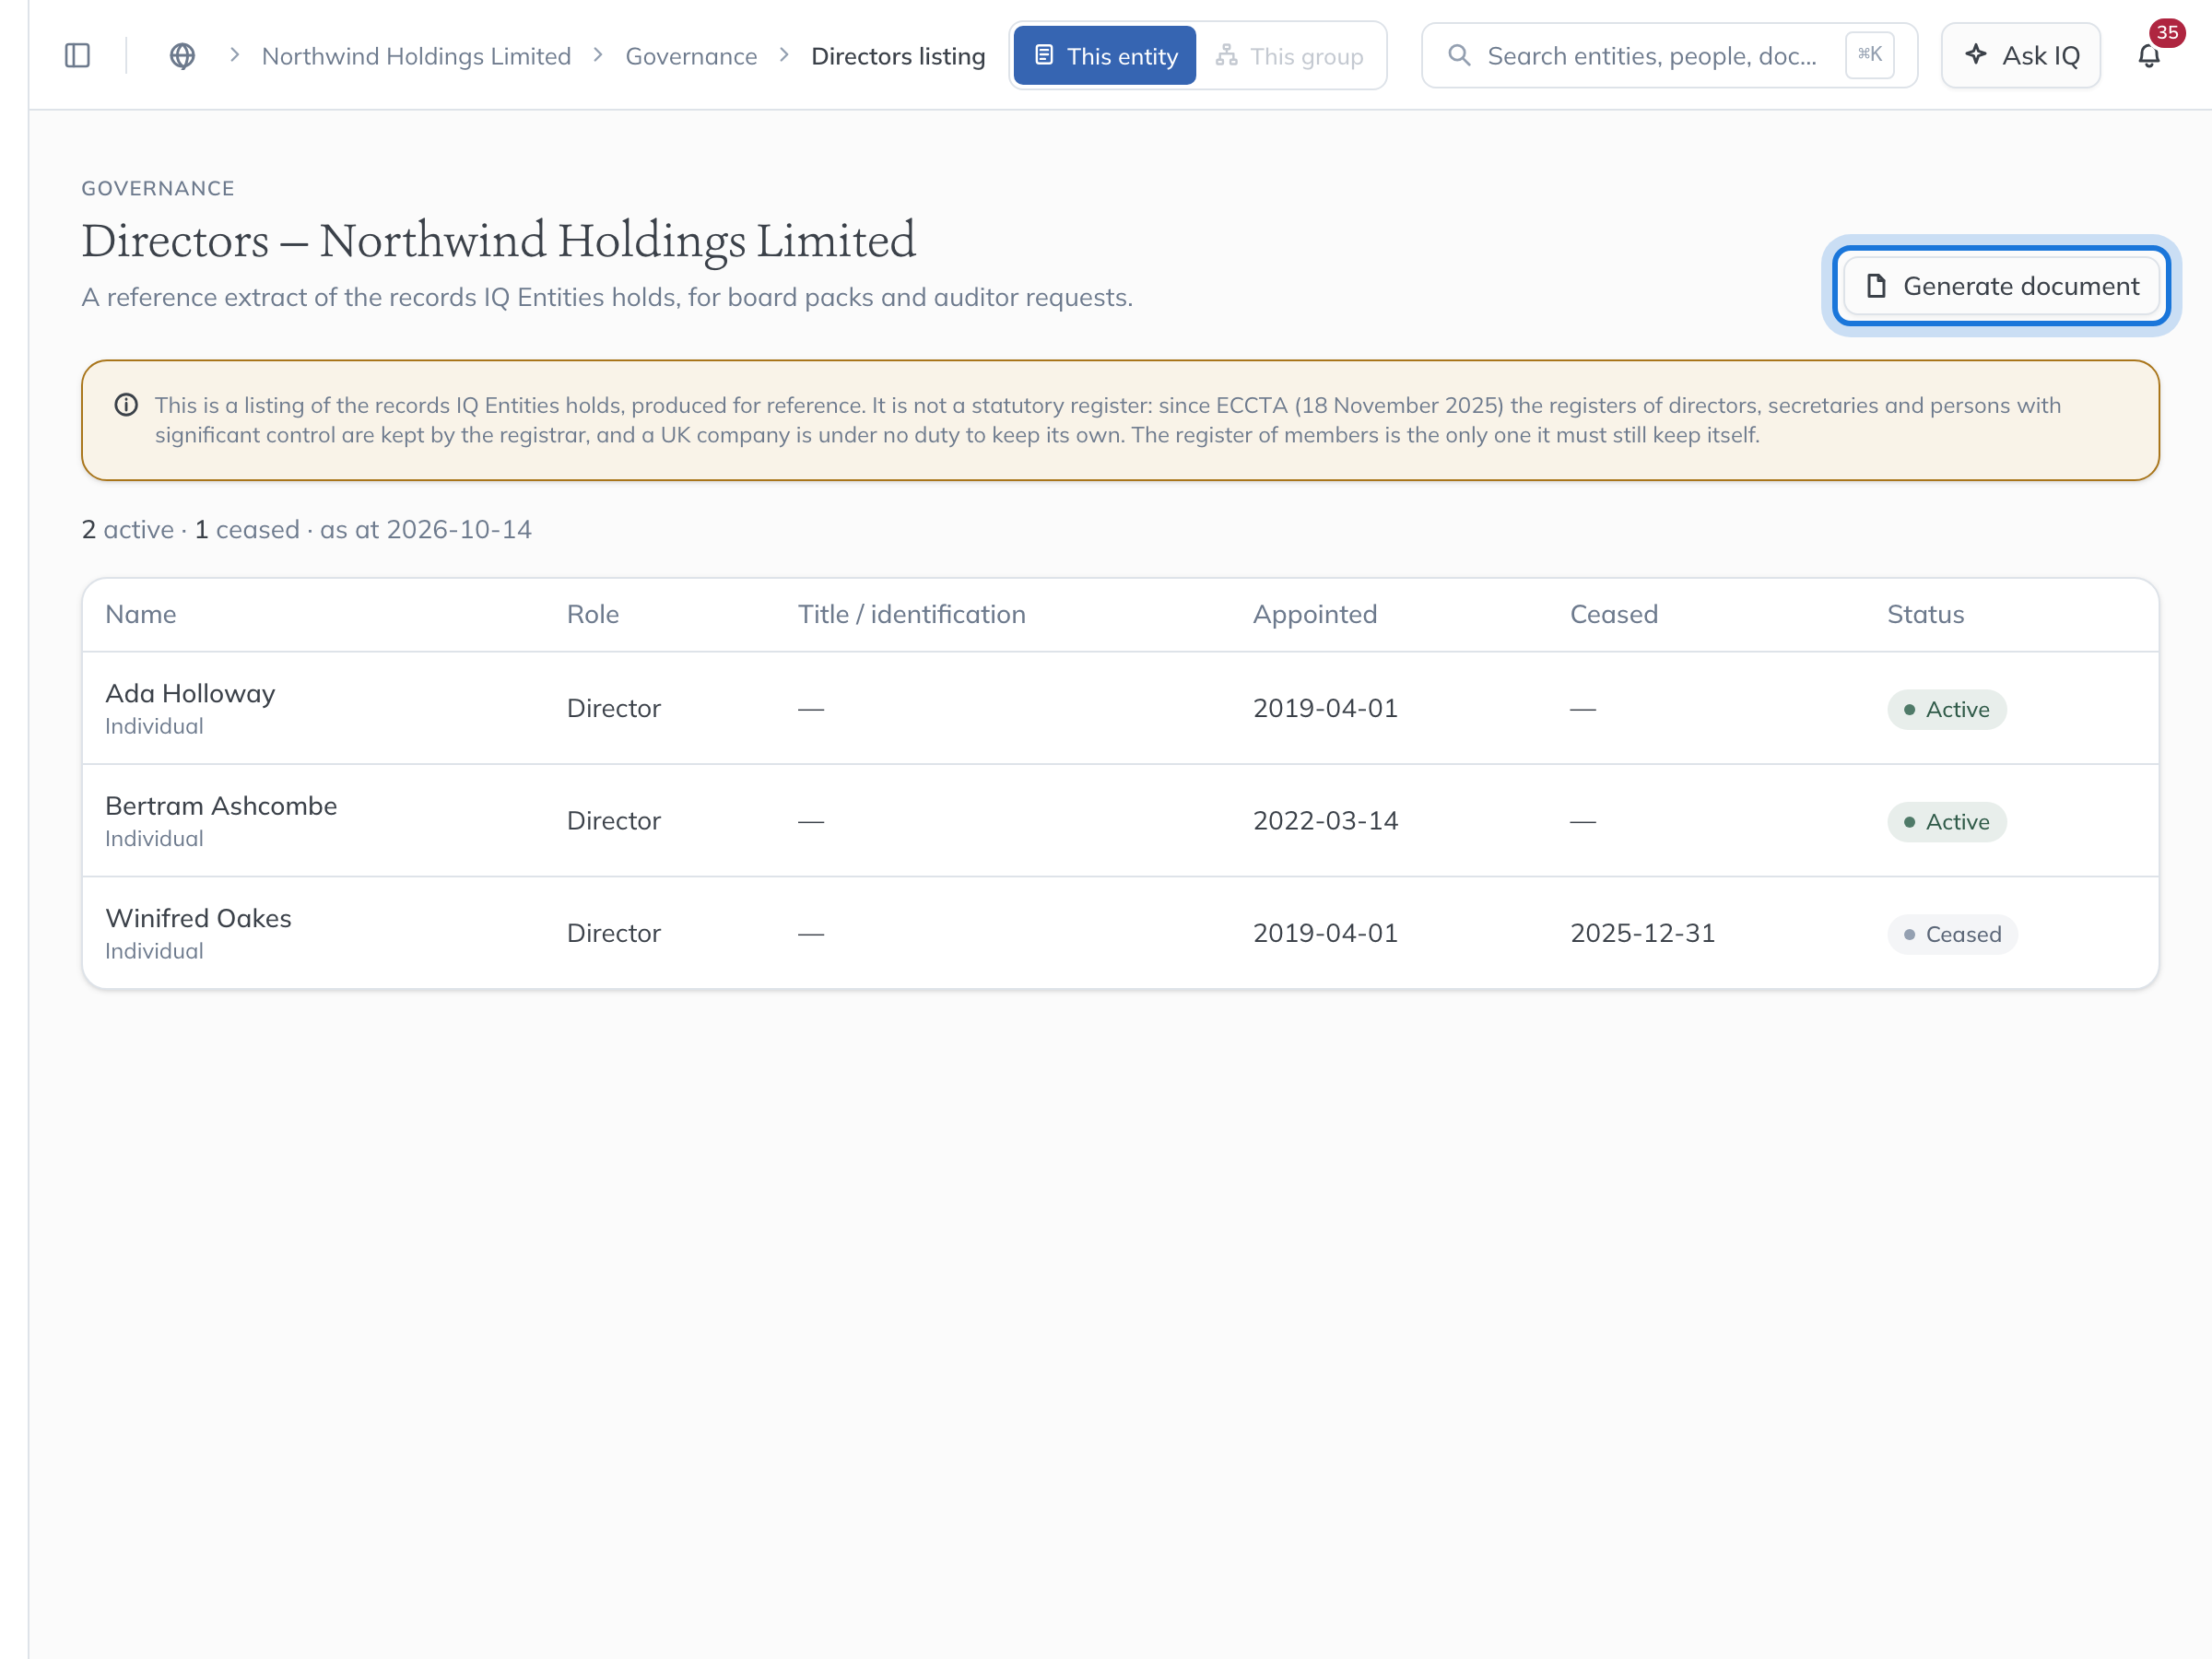Click the Directors – Northwind Holdings Limited heading
This screenshot has width=2212, height=1659.
[x=498, y=241]
